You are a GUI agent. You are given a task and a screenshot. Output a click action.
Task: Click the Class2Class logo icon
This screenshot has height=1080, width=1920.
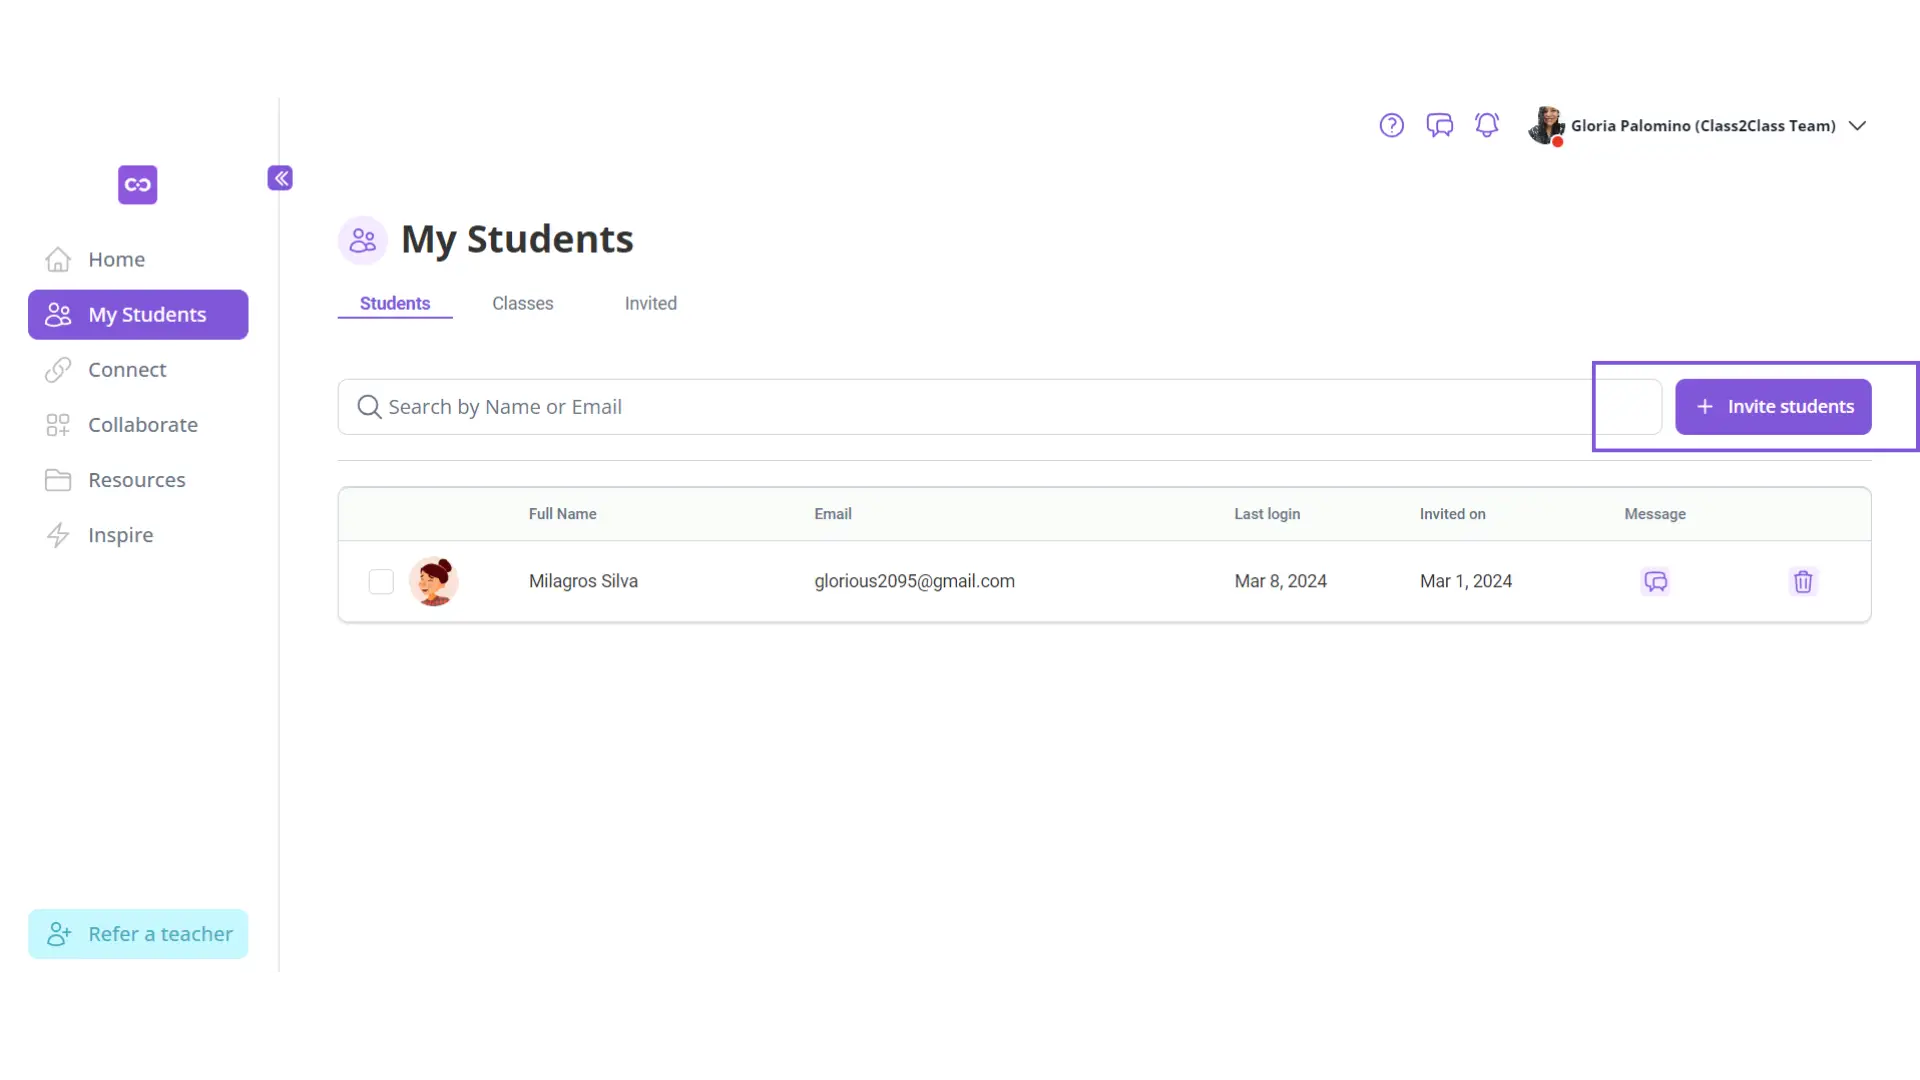(138, 185)
